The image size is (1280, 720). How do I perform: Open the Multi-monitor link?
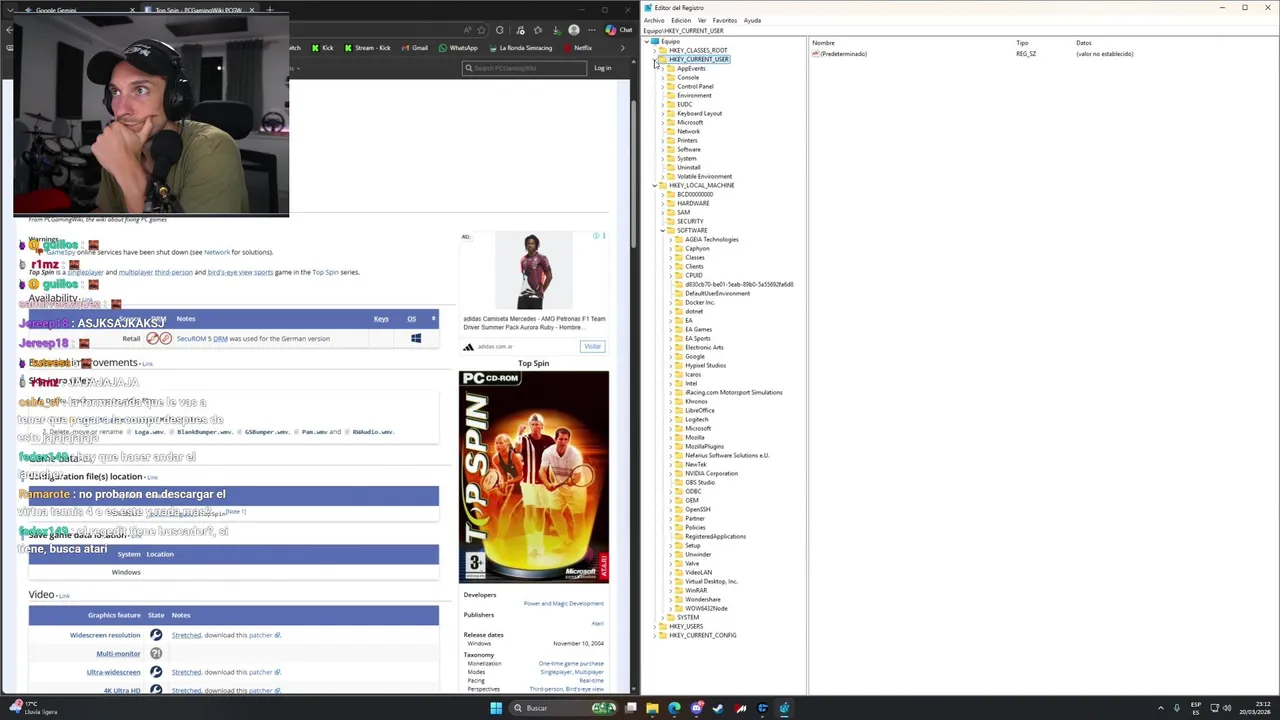point(118,653)
